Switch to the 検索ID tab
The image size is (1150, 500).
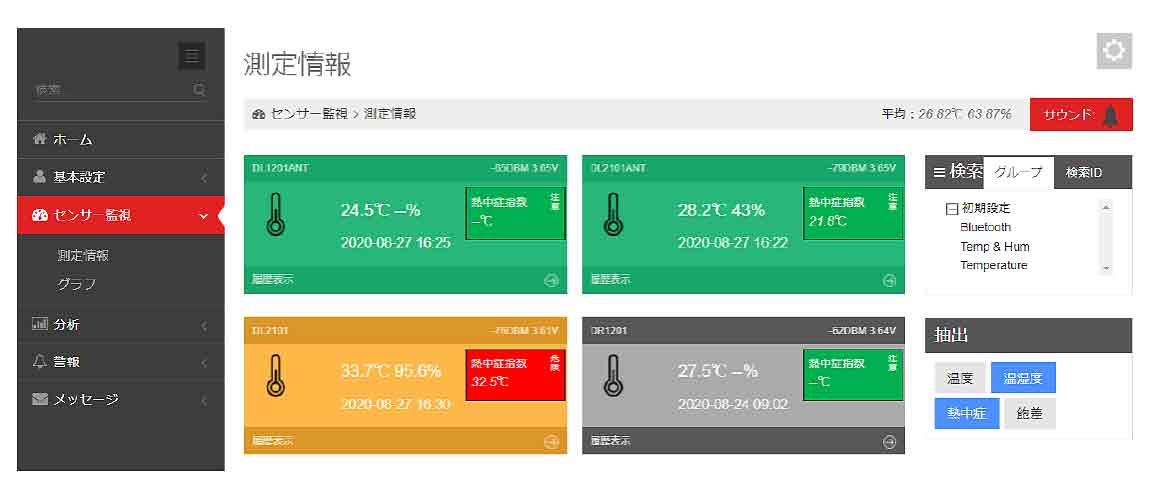[1083, 172]
